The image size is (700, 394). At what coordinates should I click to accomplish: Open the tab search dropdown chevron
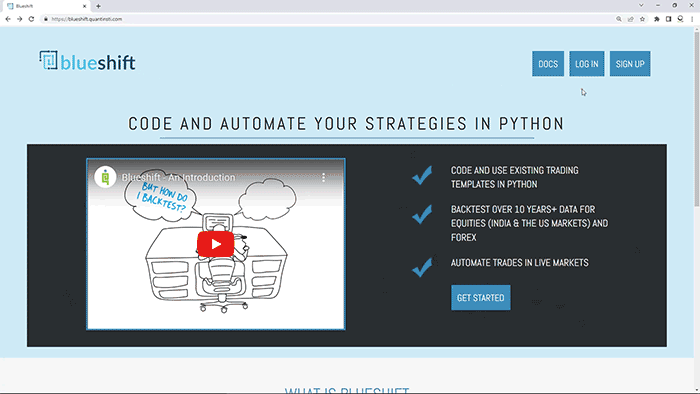(x=641, y=5)
